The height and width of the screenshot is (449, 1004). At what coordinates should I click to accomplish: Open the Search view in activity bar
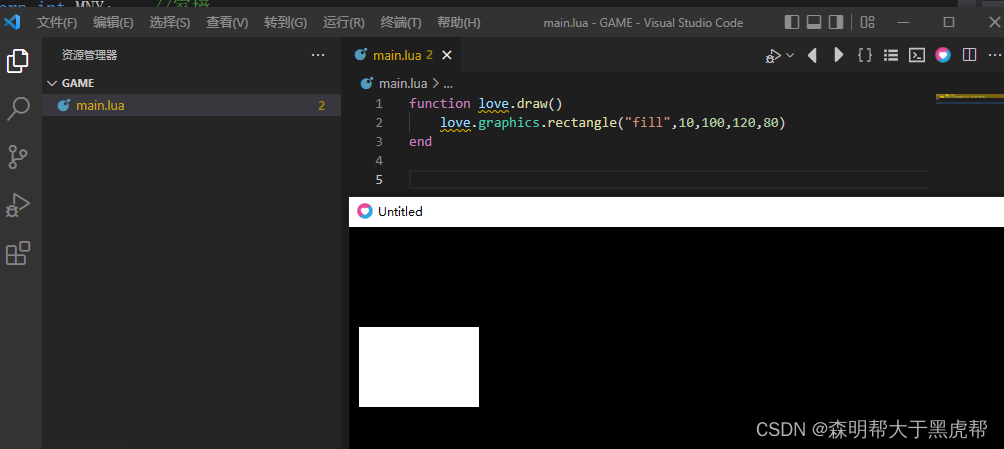coord(18,109)
